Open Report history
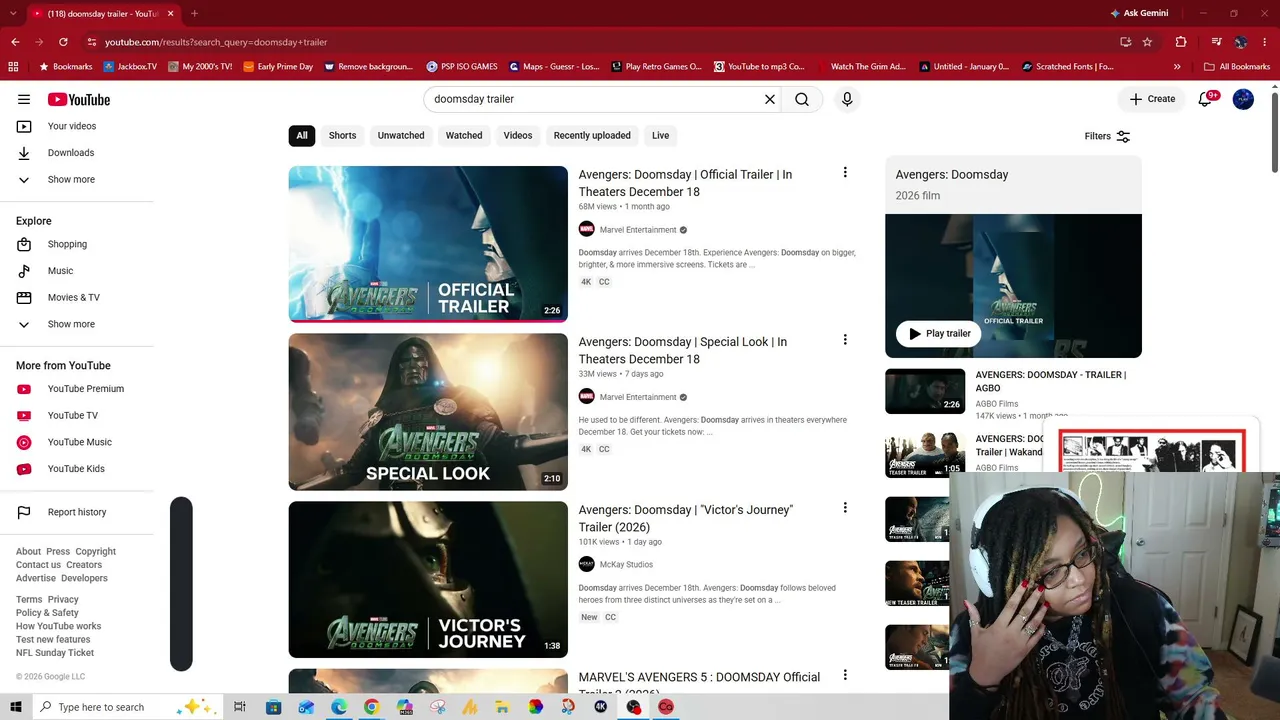 (77, 512)
